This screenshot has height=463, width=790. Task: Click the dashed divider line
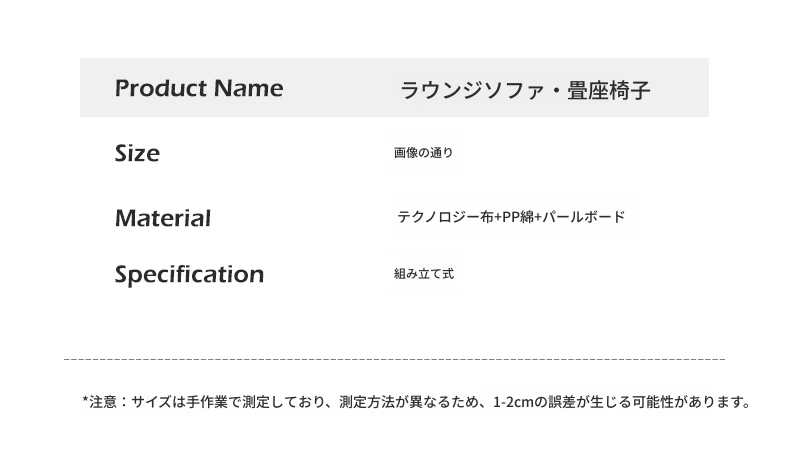click(x=394, y=358)
